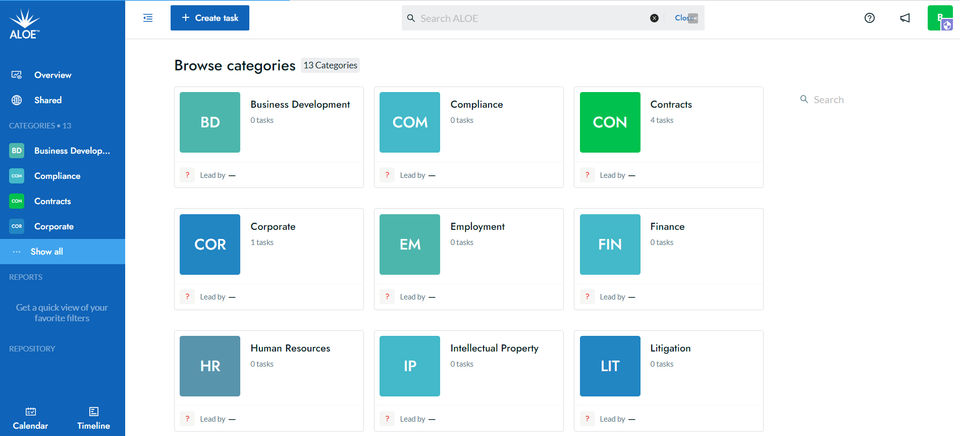Image resolution: width=960 pixels, height=436 pixels.
Task: Open the Finance card title
Action: click(x=667, y=227)
